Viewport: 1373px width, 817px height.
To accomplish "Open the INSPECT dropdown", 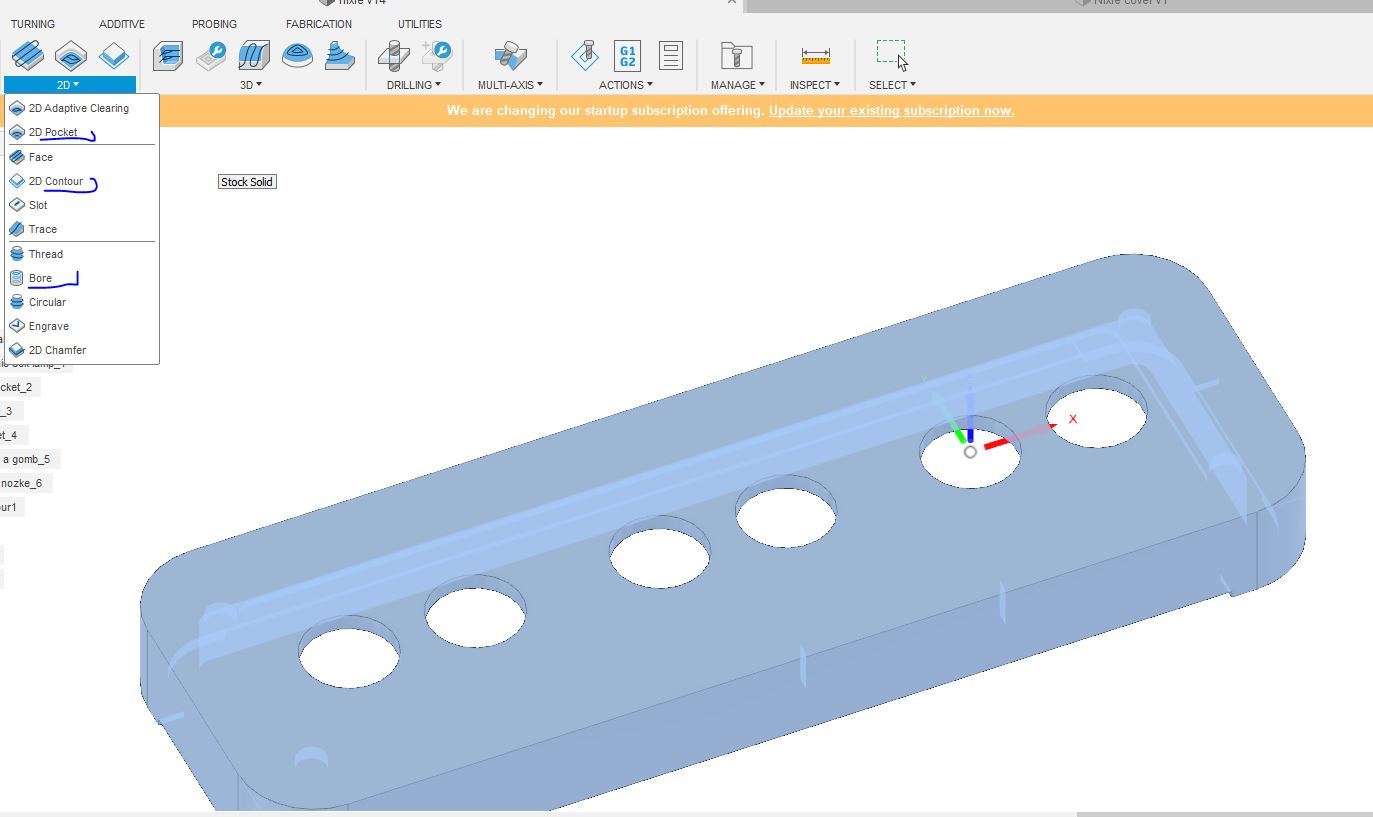I will [815, 85].
